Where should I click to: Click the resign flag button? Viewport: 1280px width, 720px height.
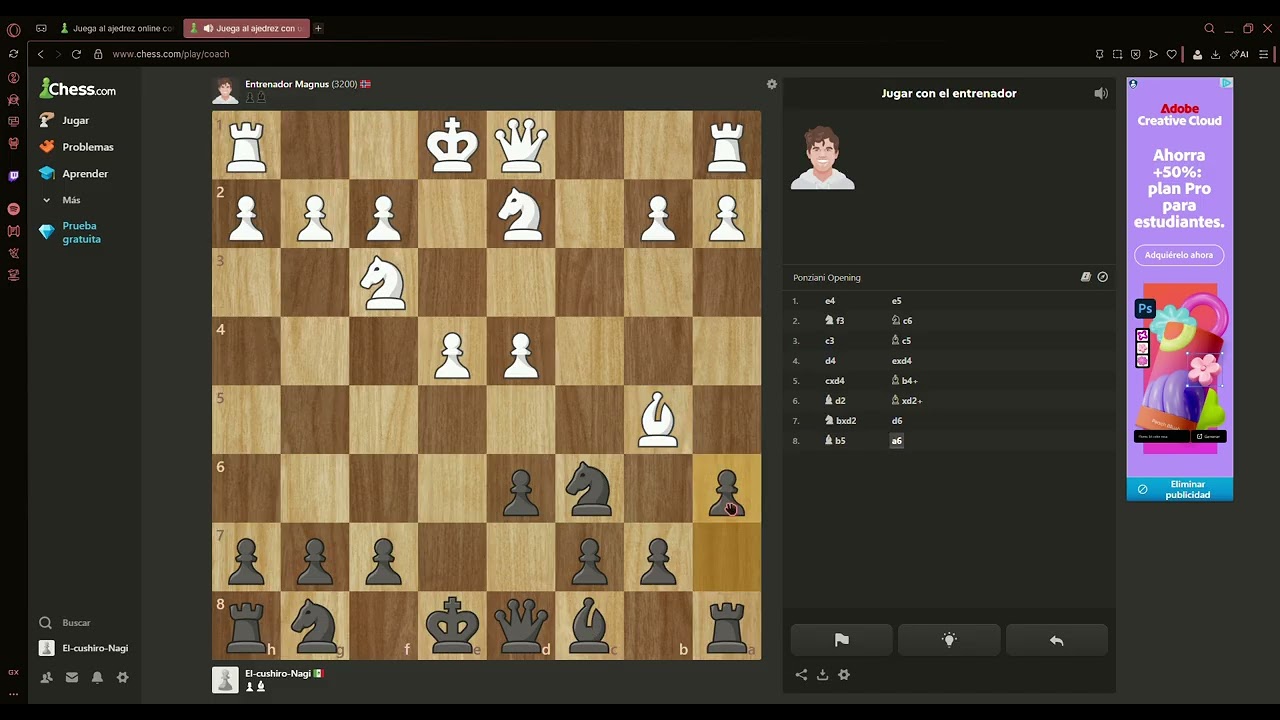[x=841, y=640]
